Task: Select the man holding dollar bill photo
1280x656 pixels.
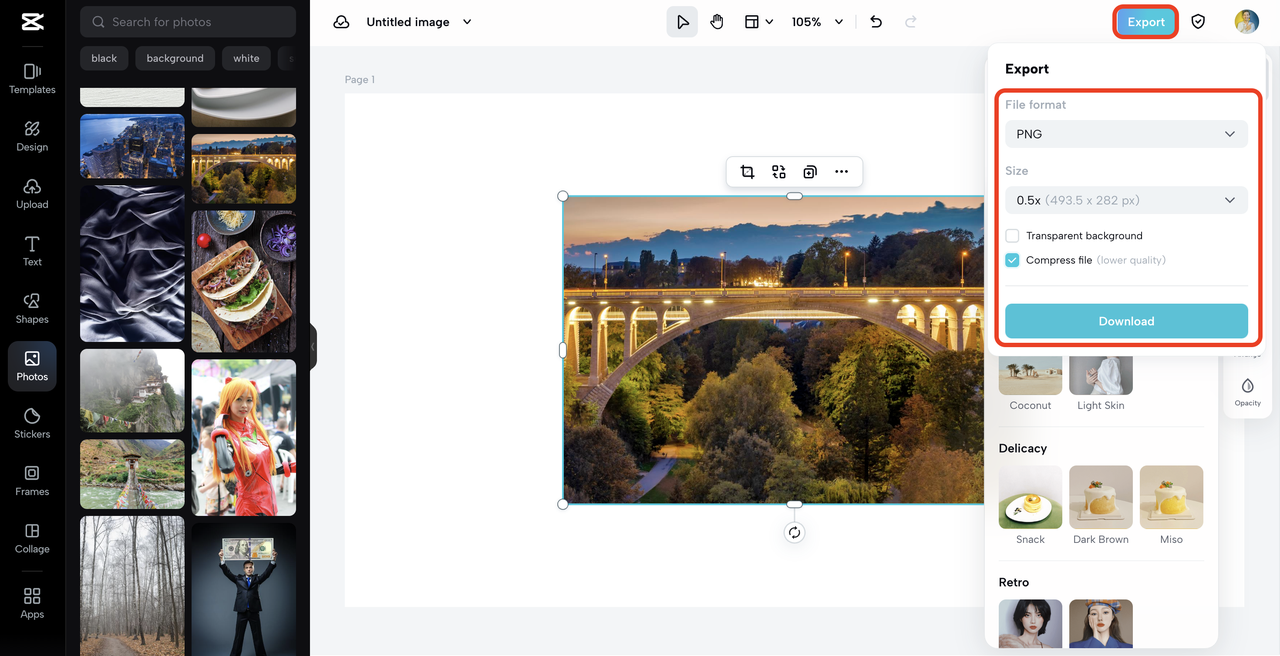Action: [x=244, y=589]
